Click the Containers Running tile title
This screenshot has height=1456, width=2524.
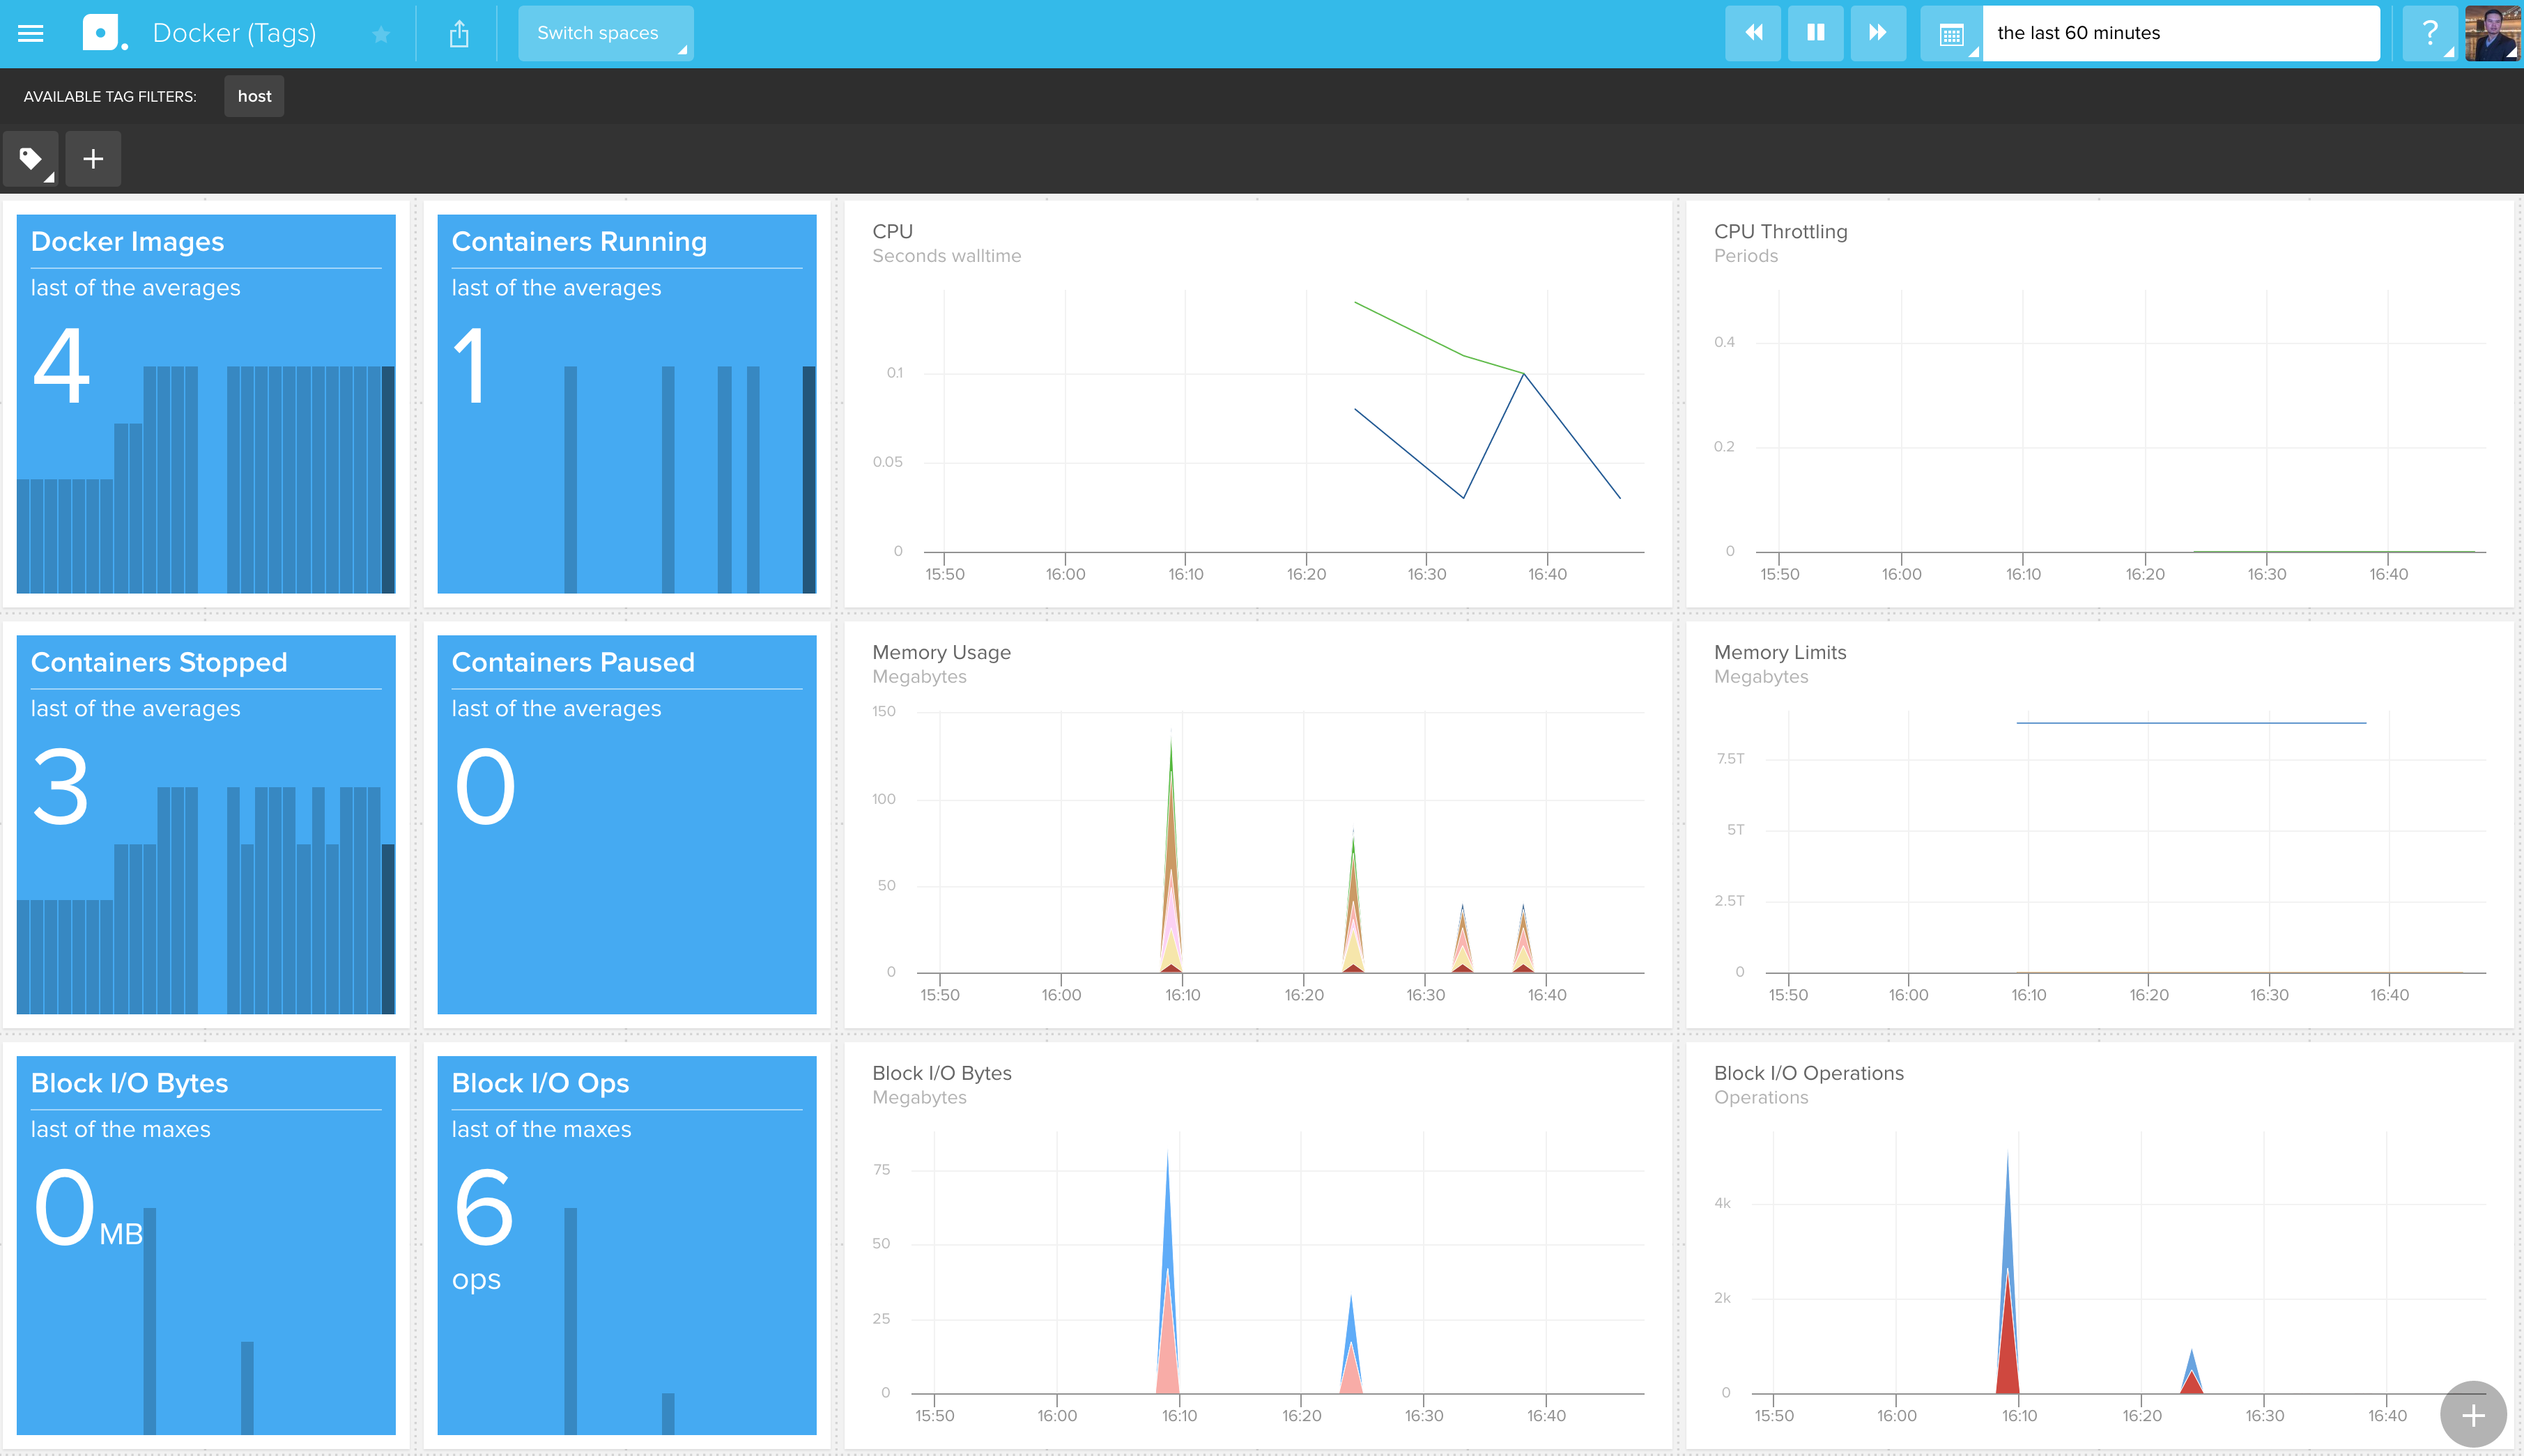tap(579, 242)
